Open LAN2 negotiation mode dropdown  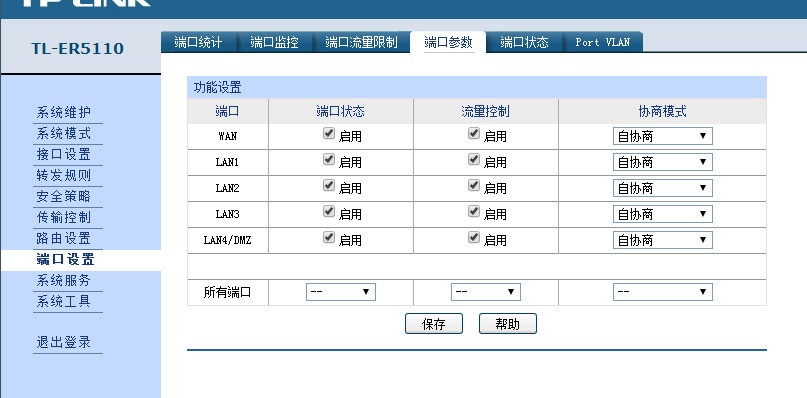pos(662,188)
